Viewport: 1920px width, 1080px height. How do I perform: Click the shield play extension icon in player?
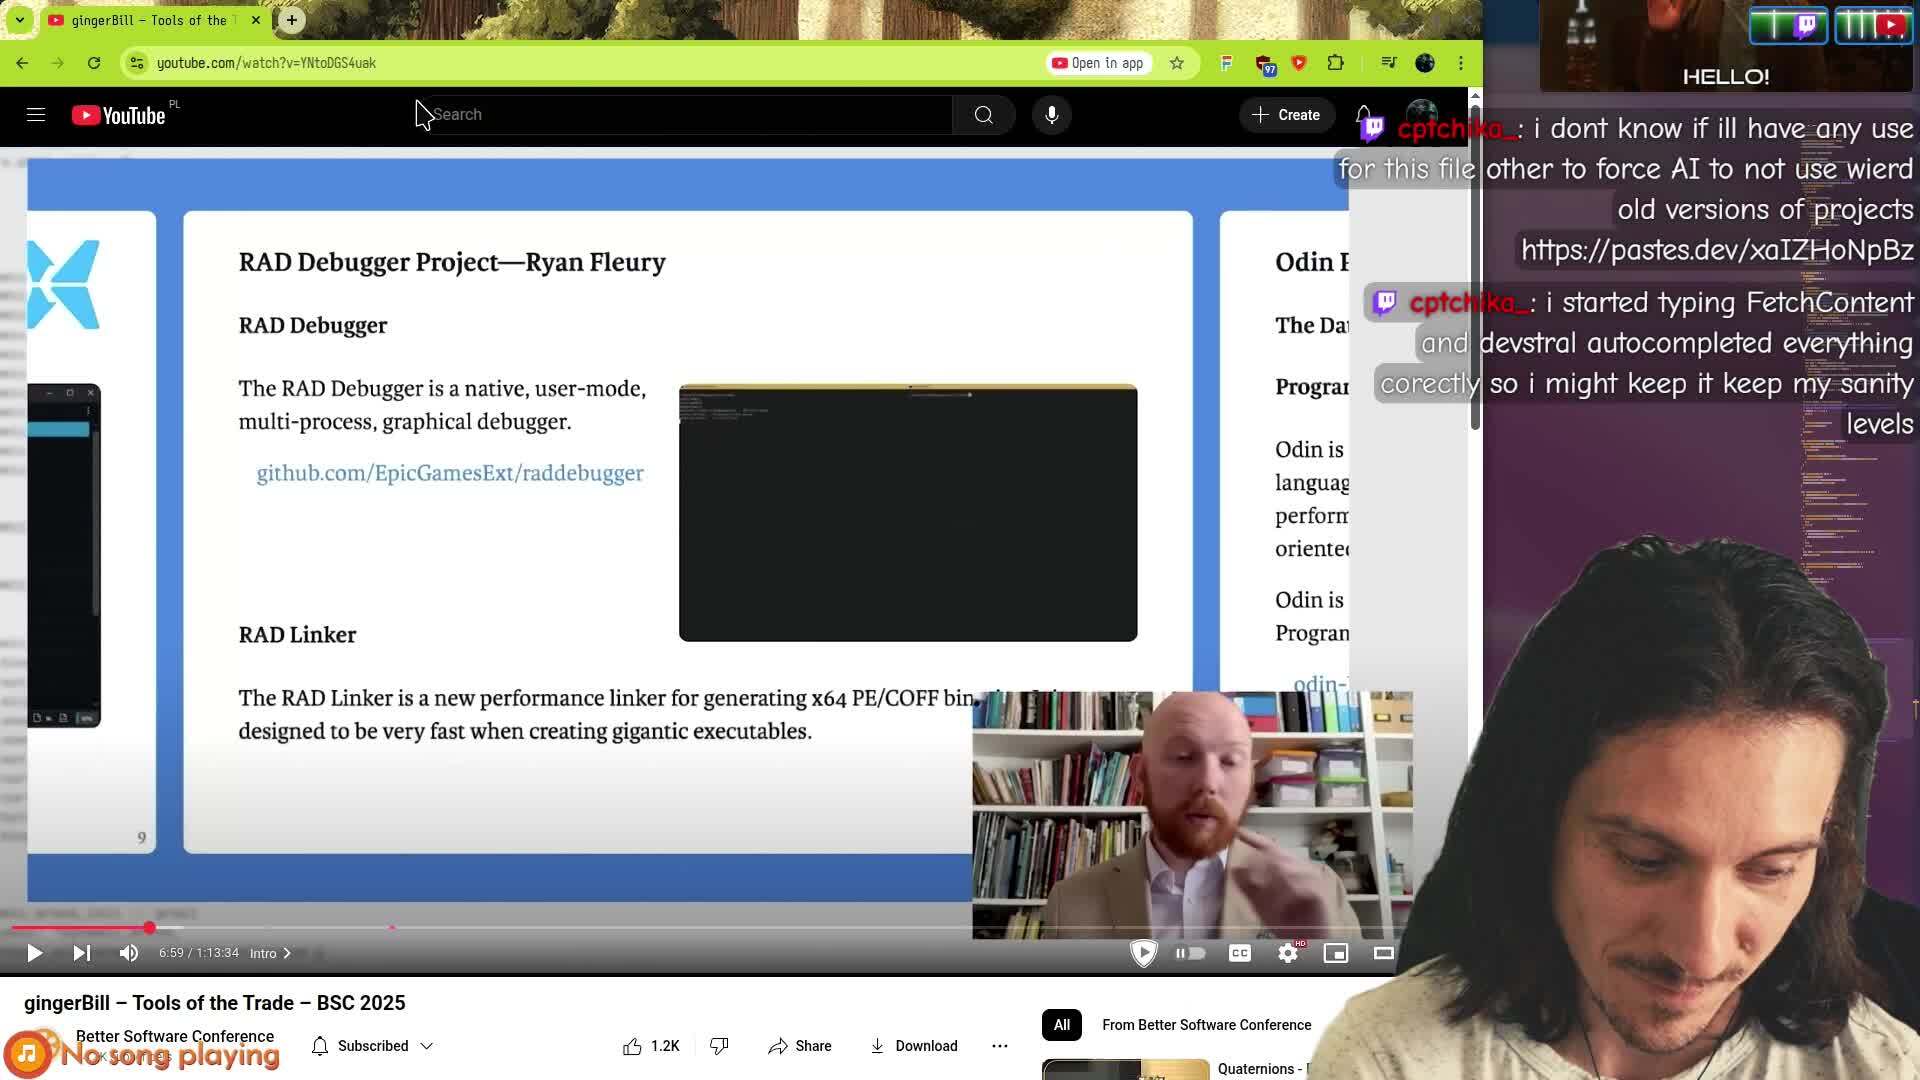1143,953
